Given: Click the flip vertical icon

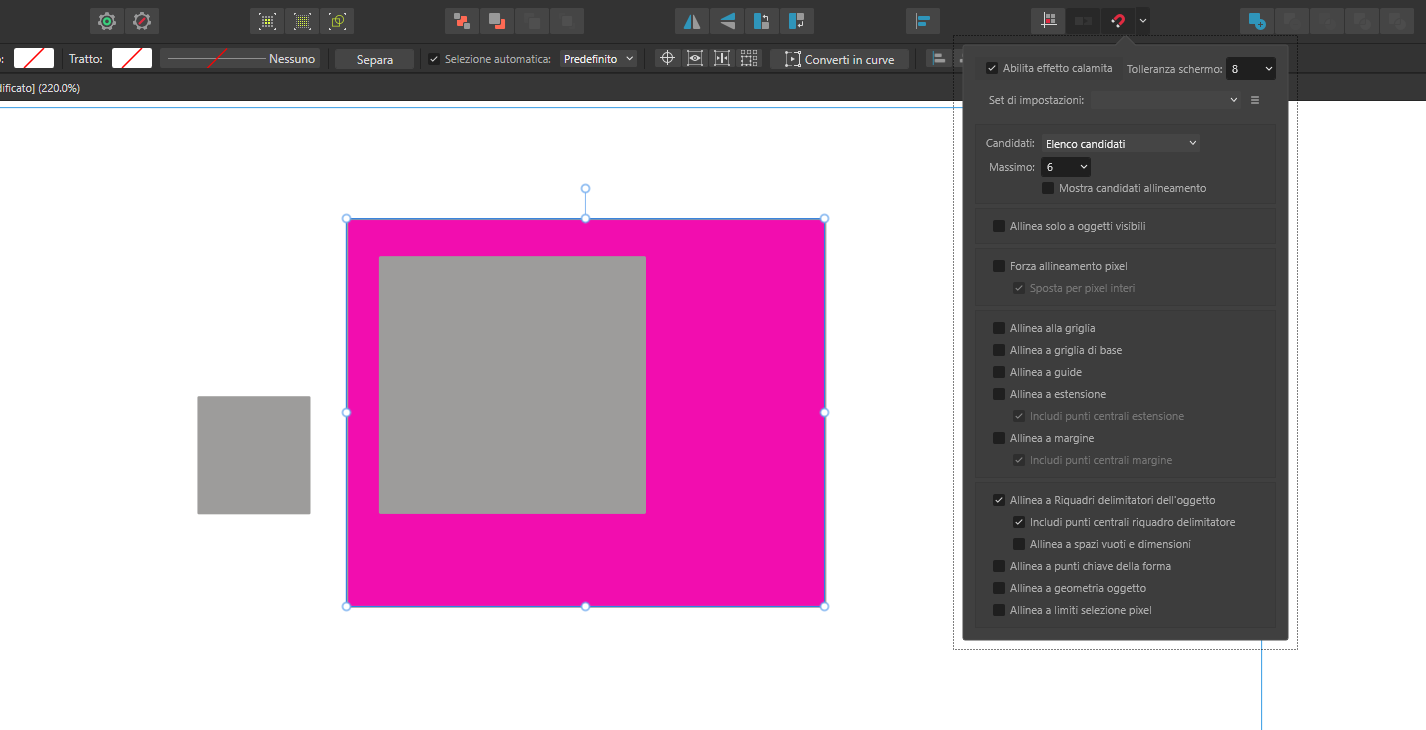Looking at the screenshot, I should (728, 21).
